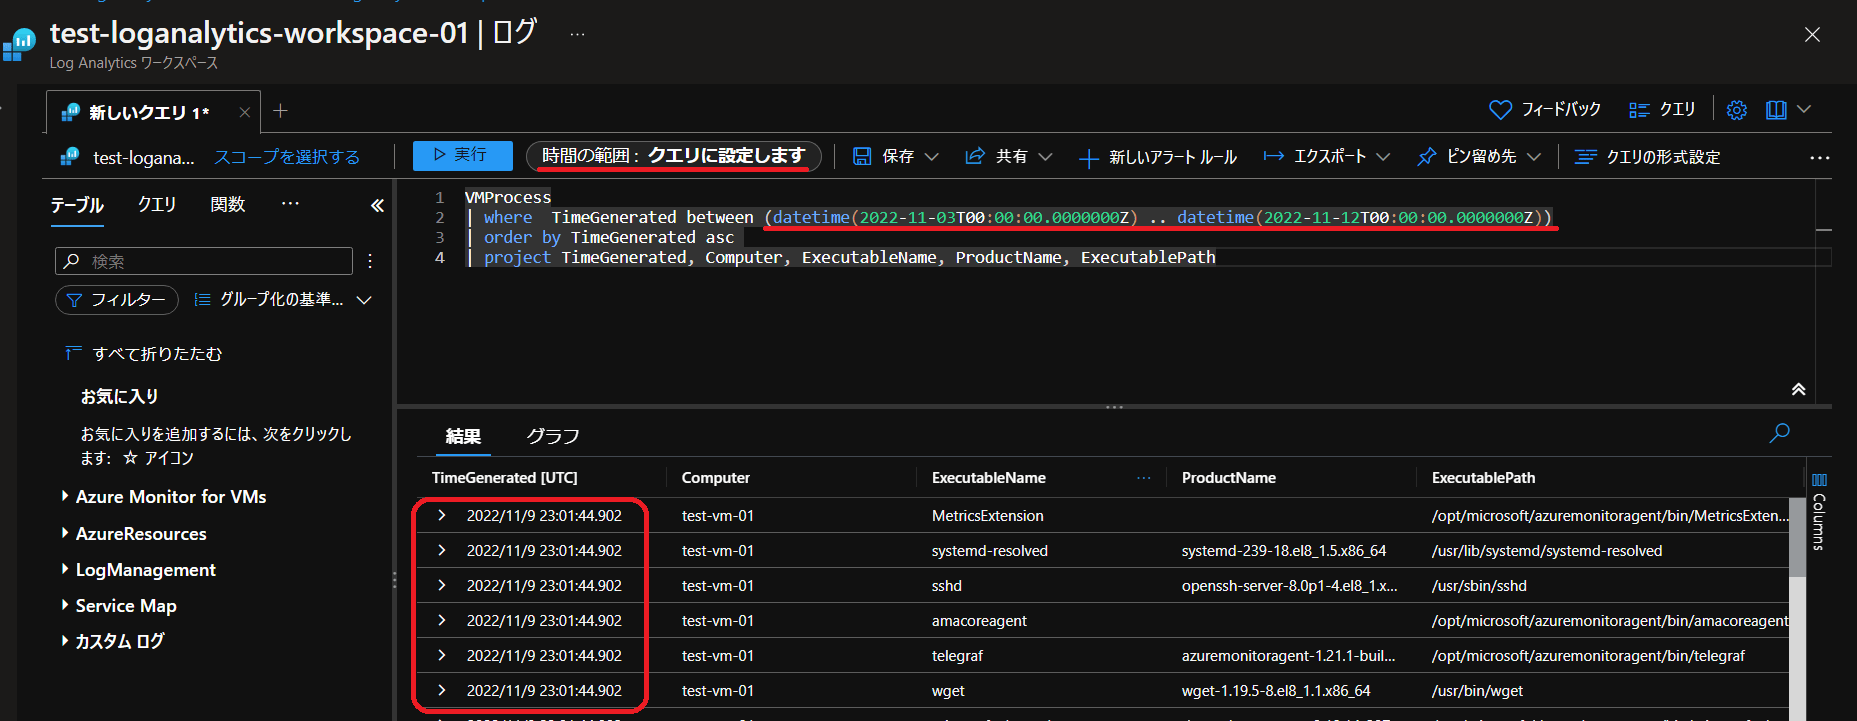The height and width of the screenshot is (721, 1857).
Task: Open the Columns side panel
Action: pyautogui.click(x=1819, y=512)
